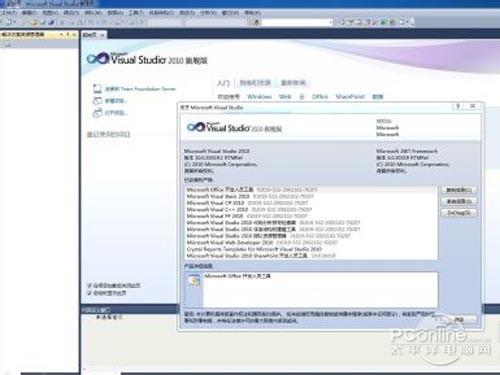Switch to the 最新新闻 tab

tap(293, 83)
